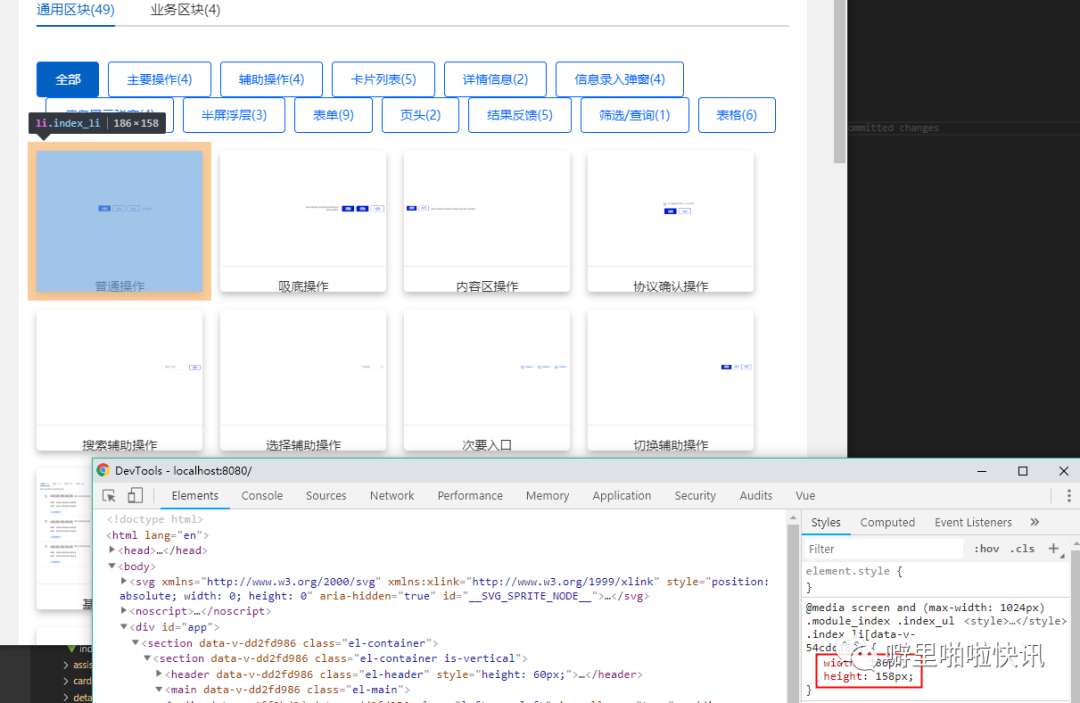Close the DevTools window

tap(1063, 471)
